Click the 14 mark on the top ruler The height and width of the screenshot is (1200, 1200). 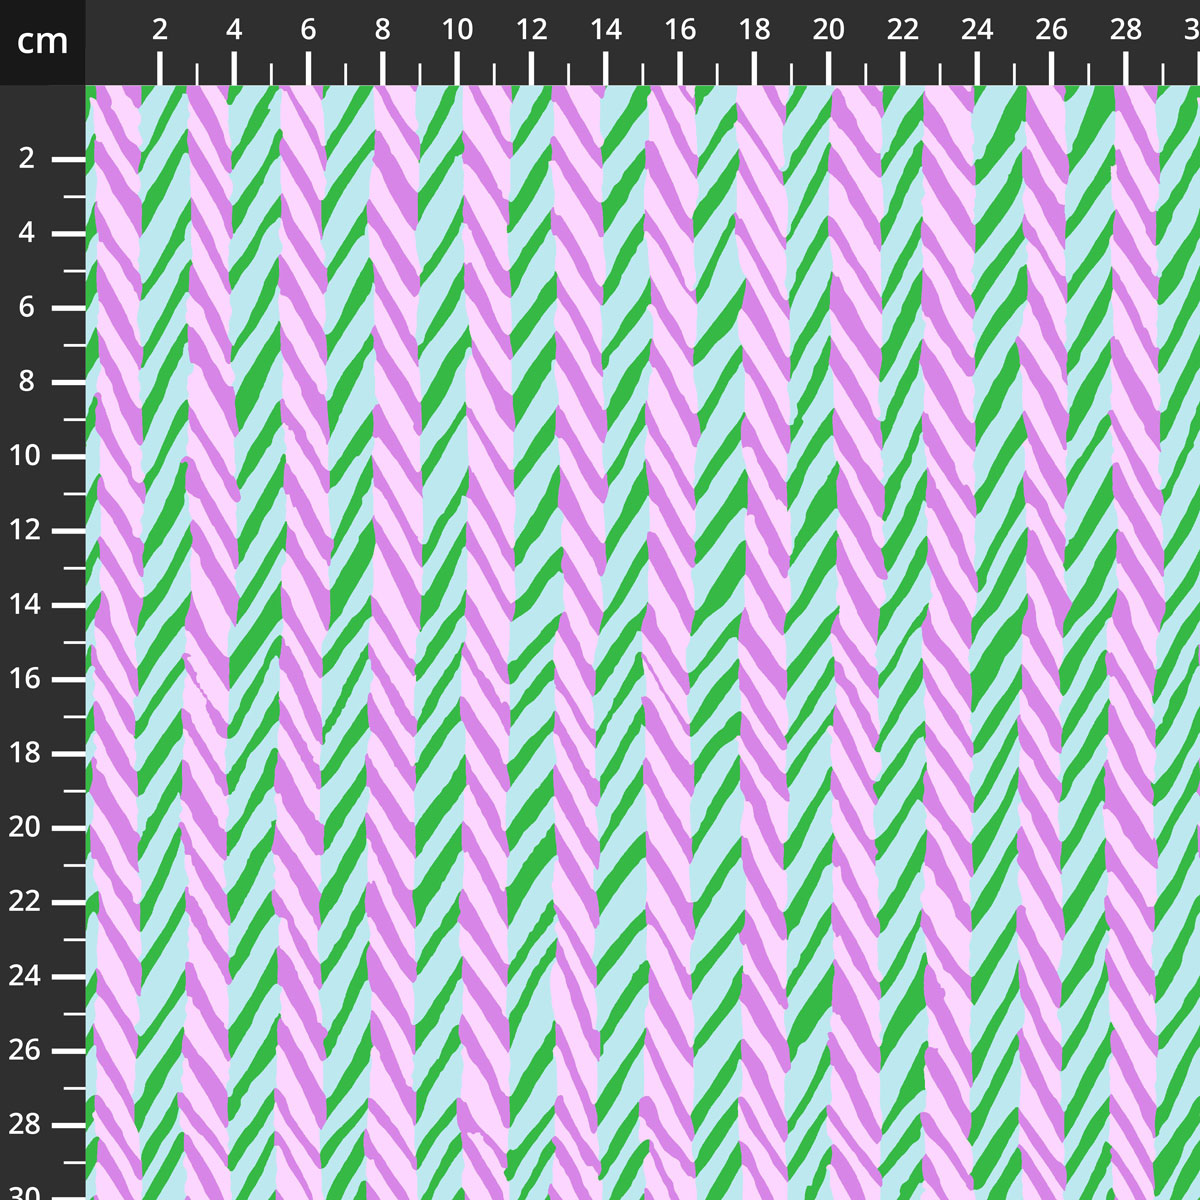coord(605,31)
